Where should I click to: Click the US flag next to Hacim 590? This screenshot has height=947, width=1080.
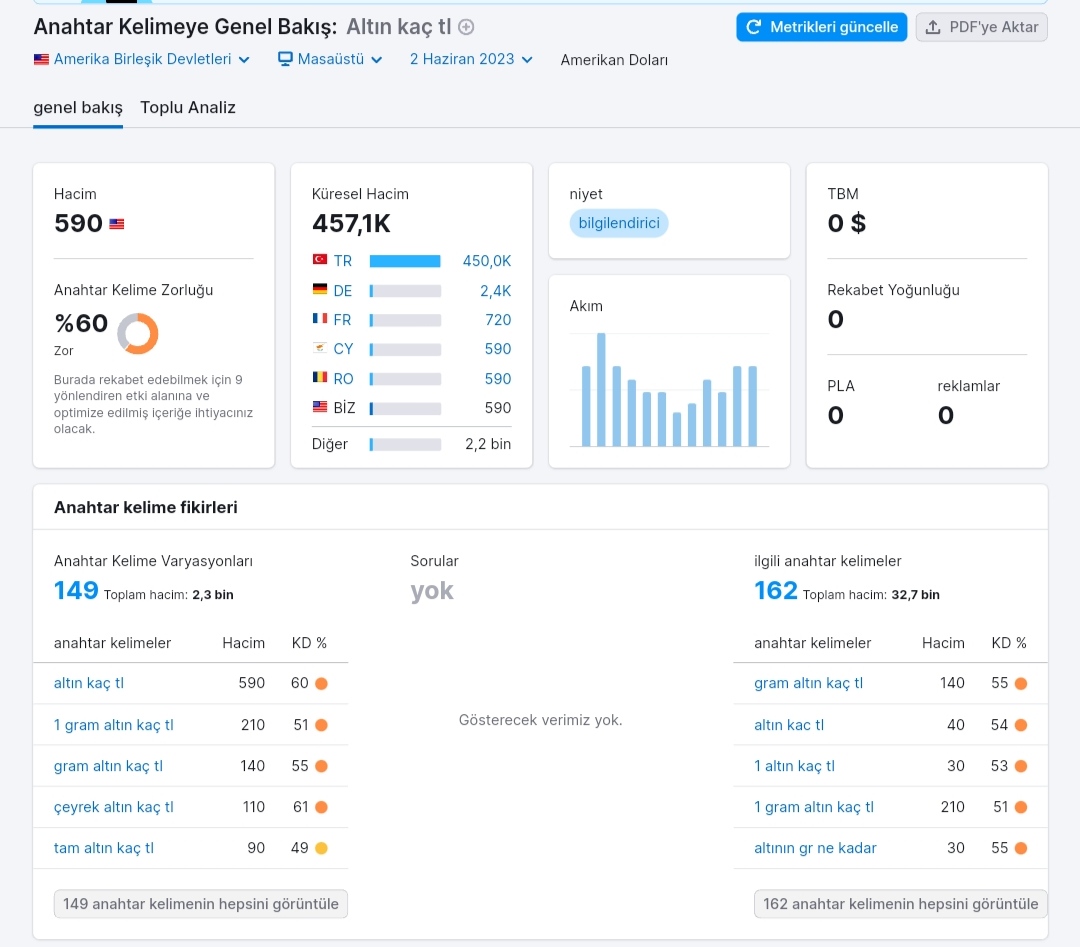(117, 224)
